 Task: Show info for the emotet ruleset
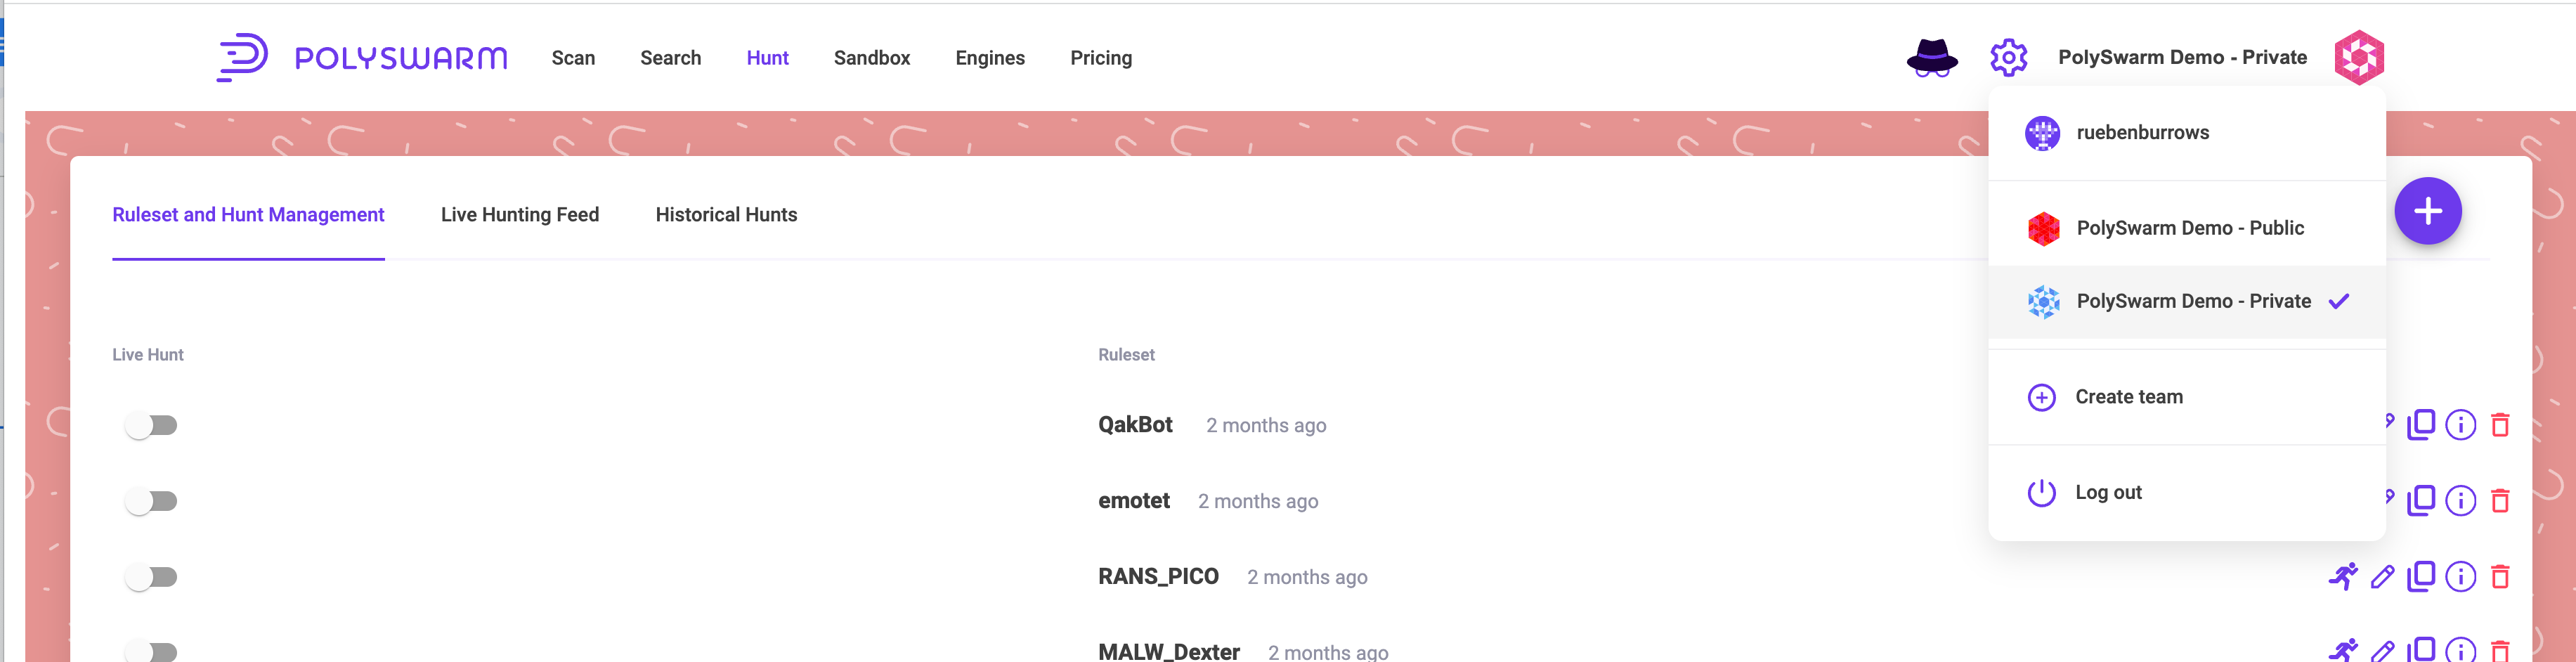pos(2460,500)
